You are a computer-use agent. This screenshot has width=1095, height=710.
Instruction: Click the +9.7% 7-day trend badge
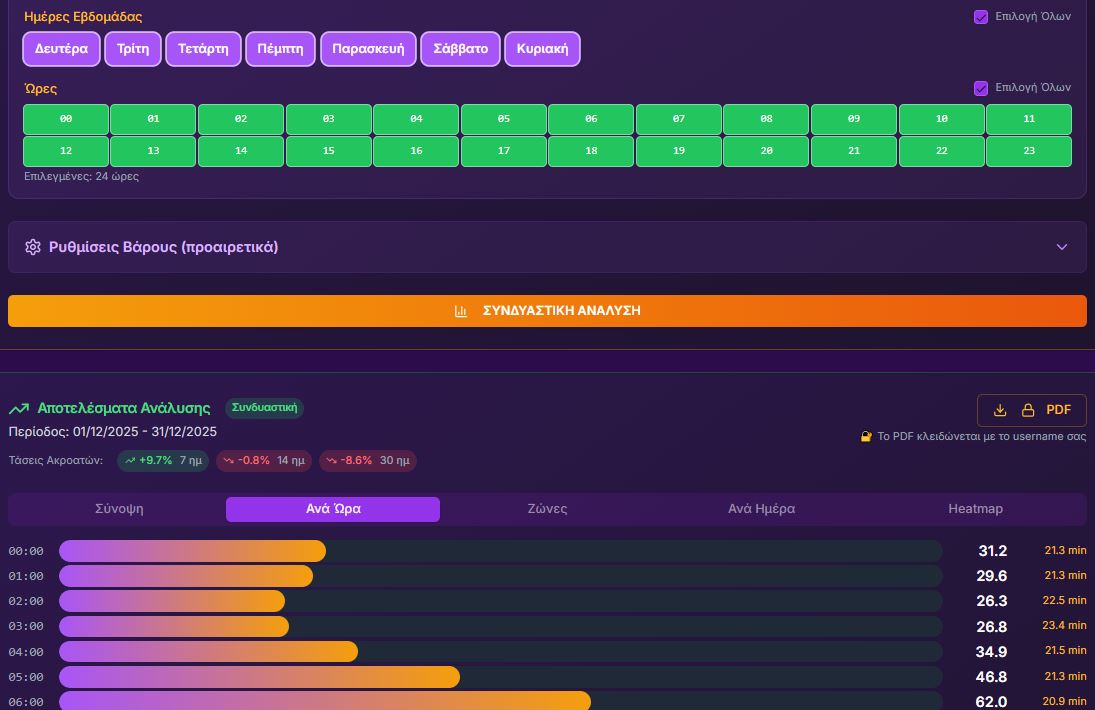[x=163, y=461]
